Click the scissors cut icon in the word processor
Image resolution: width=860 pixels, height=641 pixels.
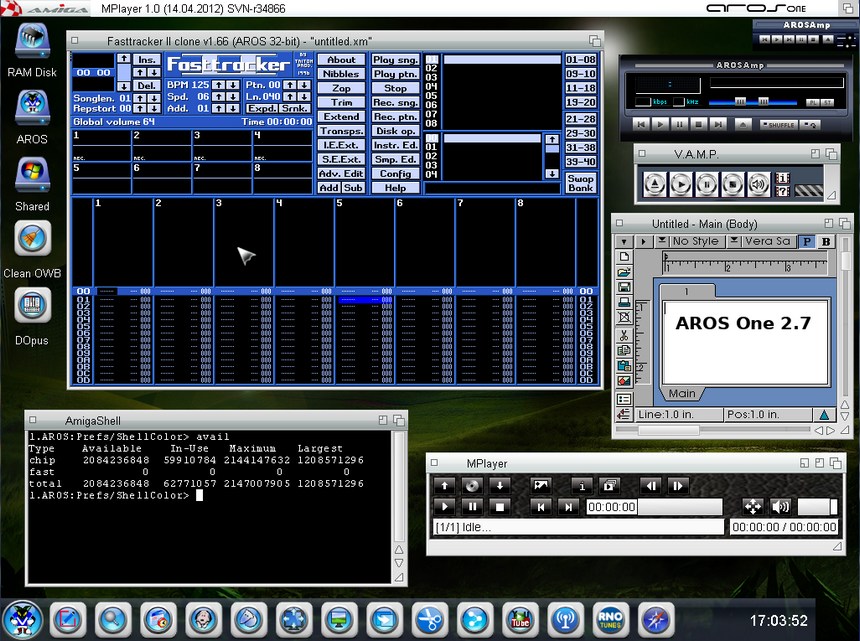624,335
